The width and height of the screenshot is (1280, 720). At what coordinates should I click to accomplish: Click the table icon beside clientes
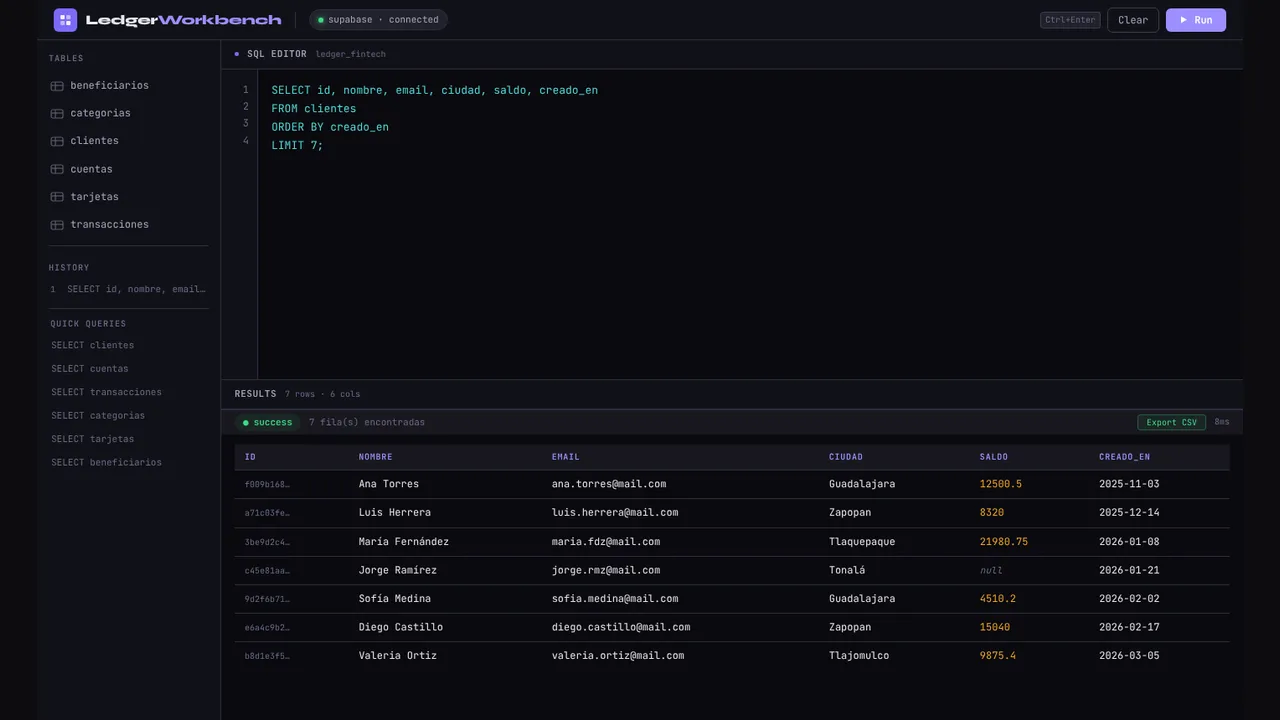pyautogui.click(x=57, y=141)
